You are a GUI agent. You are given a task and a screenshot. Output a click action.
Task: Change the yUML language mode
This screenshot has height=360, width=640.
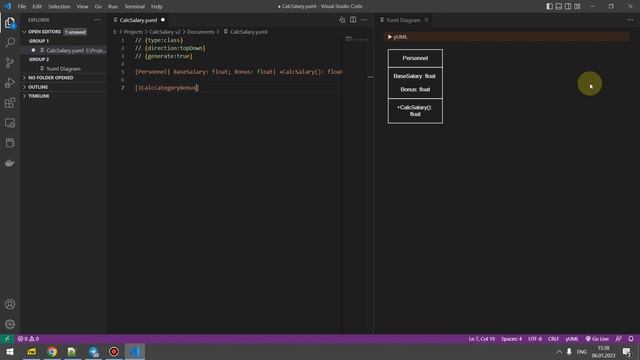pos(572,339)
